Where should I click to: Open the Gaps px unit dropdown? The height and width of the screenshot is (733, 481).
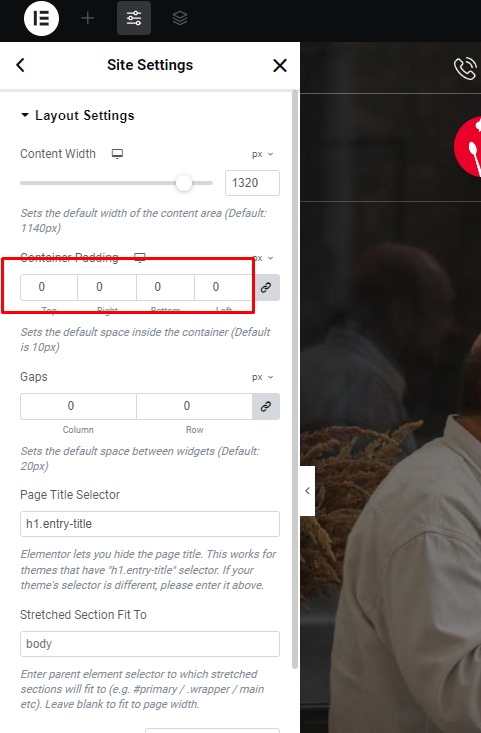262,377
